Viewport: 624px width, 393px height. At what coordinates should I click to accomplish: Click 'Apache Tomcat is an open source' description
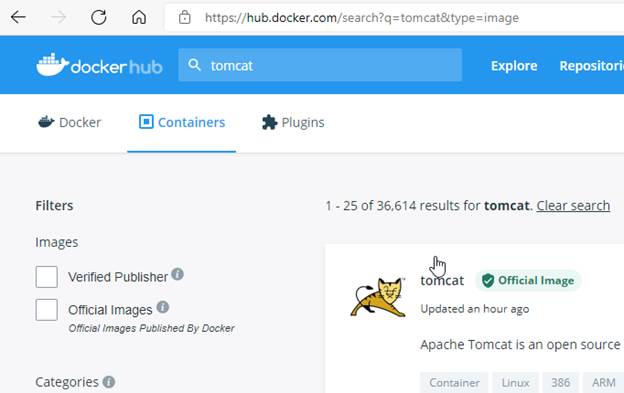[x=520, y=344]
